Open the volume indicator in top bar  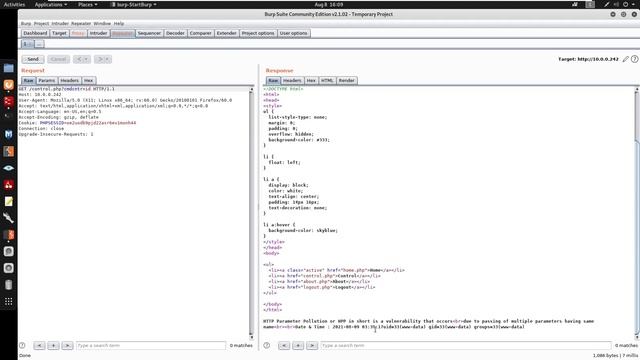click(x=616, y=4)
